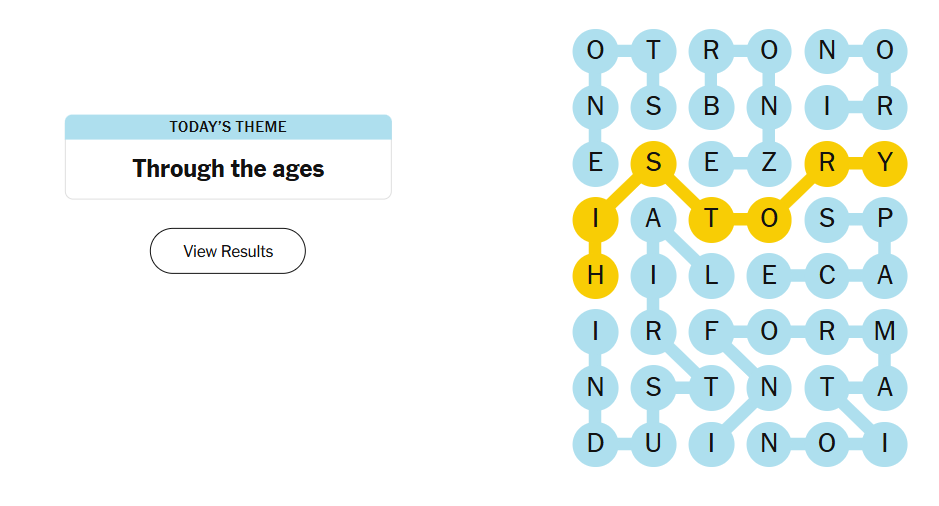Click the View Results button
This screenshot has height=506, width=939.
pyautogui.click(x=228, y=251)
